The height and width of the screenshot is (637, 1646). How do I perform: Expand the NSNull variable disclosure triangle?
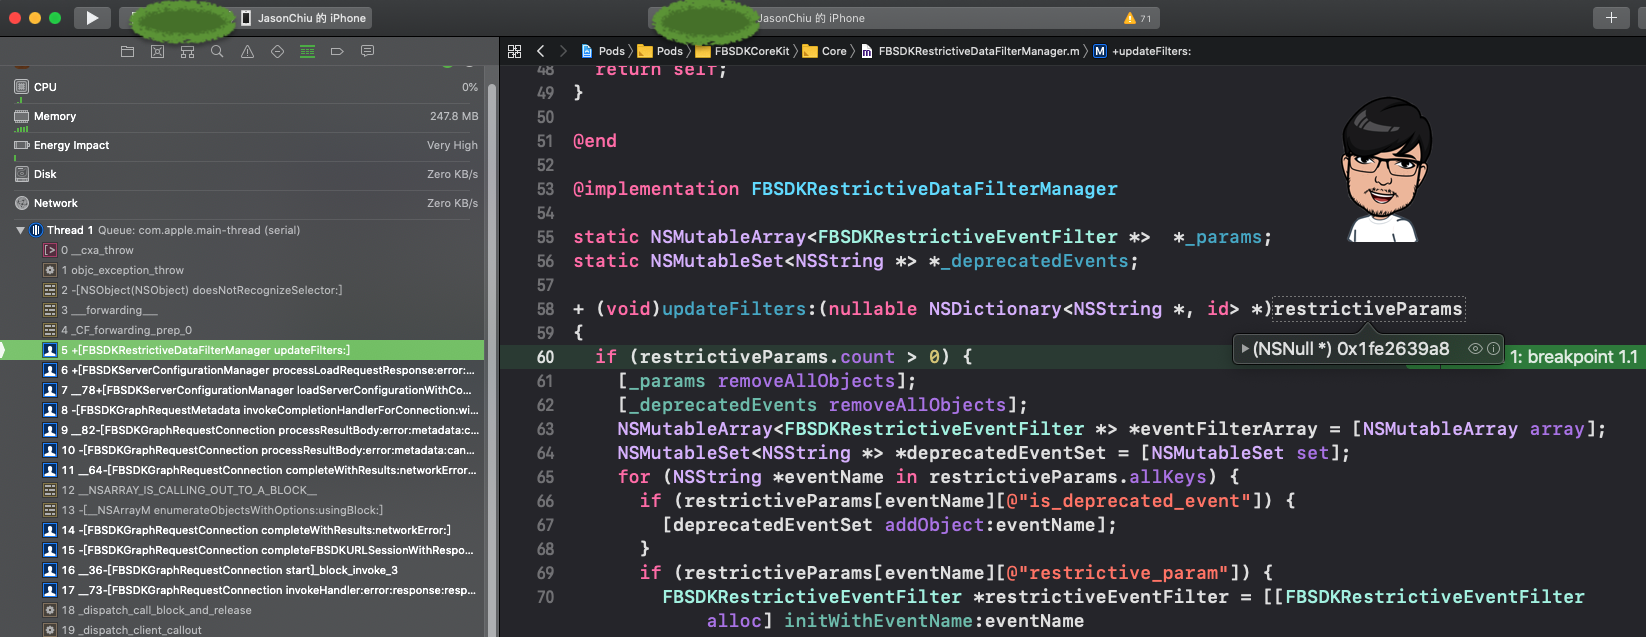[x=1245, y=349]
